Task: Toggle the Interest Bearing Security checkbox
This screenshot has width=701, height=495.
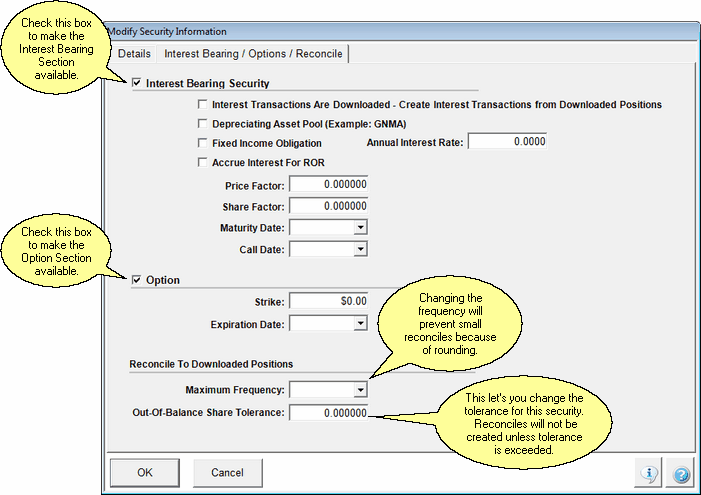Action: tap(137, 84)
